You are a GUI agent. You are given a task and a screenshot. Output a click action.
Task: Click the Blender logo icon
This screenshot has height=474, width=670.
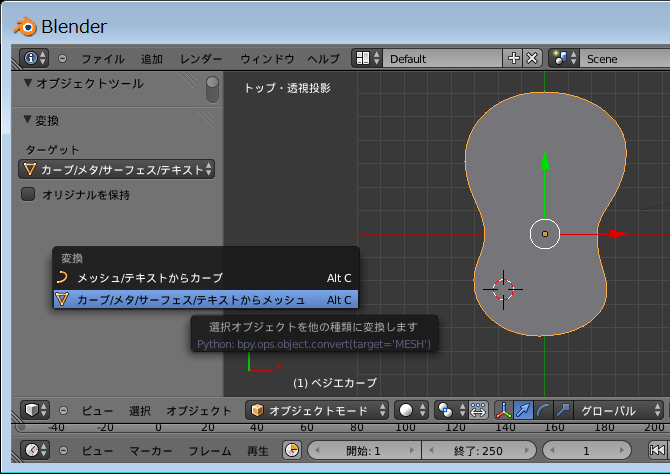point(25,27)
